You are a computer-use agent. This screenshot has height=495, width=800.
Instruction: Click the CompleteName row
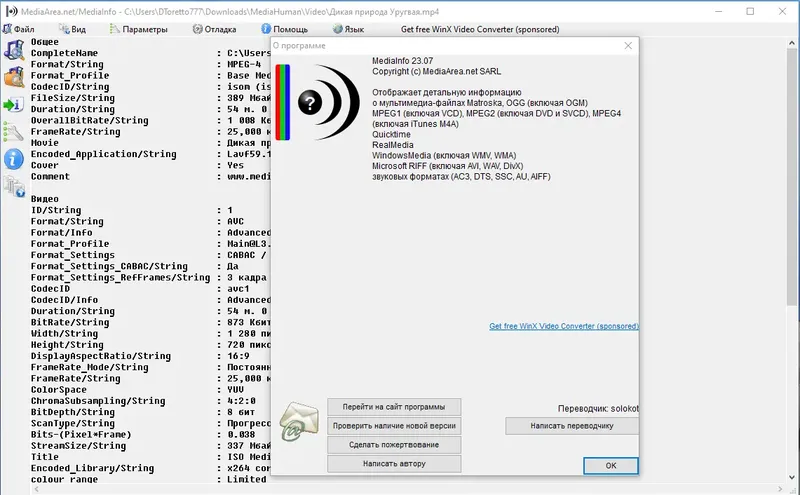point(151,53)
